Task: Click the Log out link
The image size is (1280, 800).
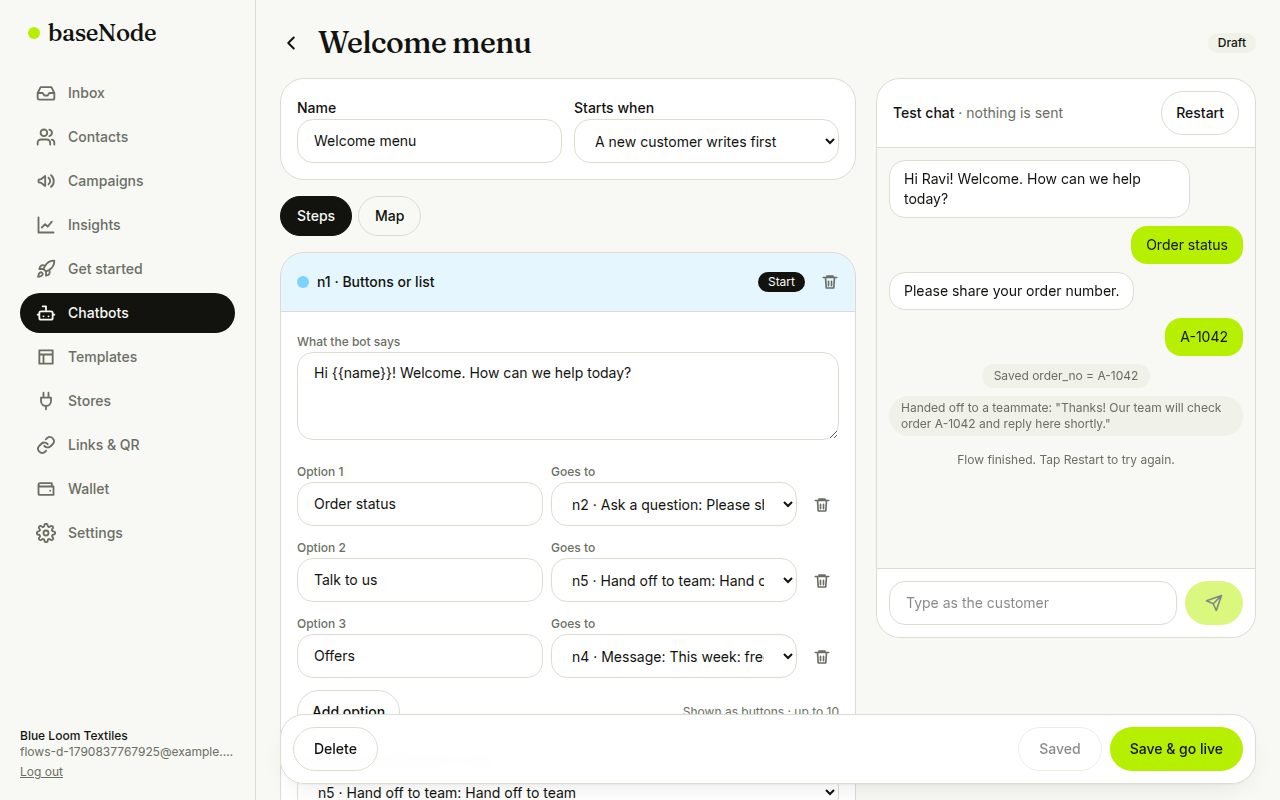Action: tap(41, 772)
